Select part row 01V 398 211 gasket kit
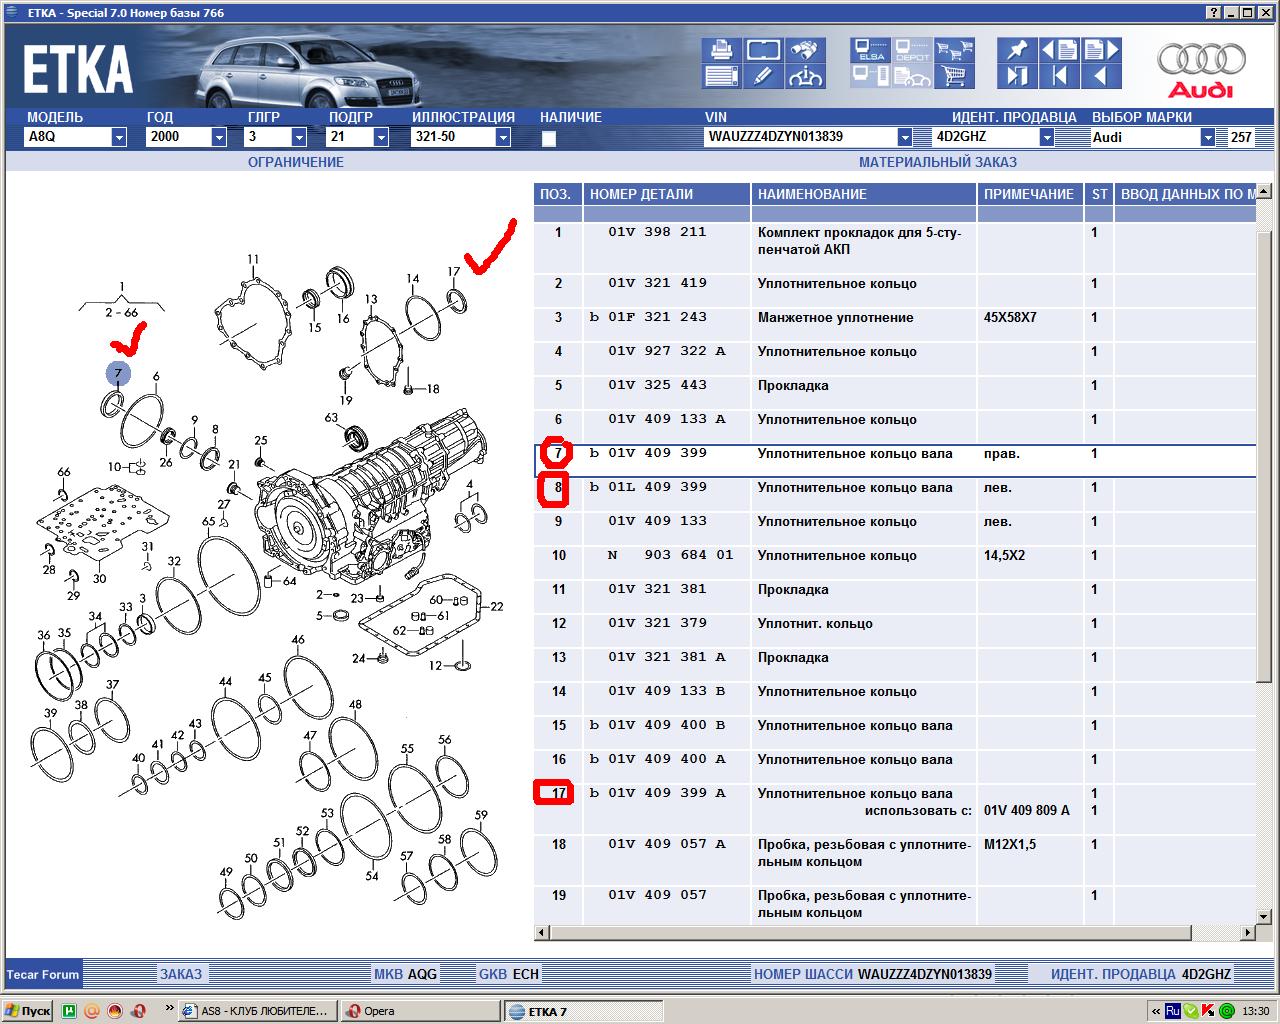Image resolution: width=1280 pixels, height=1024 pixels. point(860,241)
